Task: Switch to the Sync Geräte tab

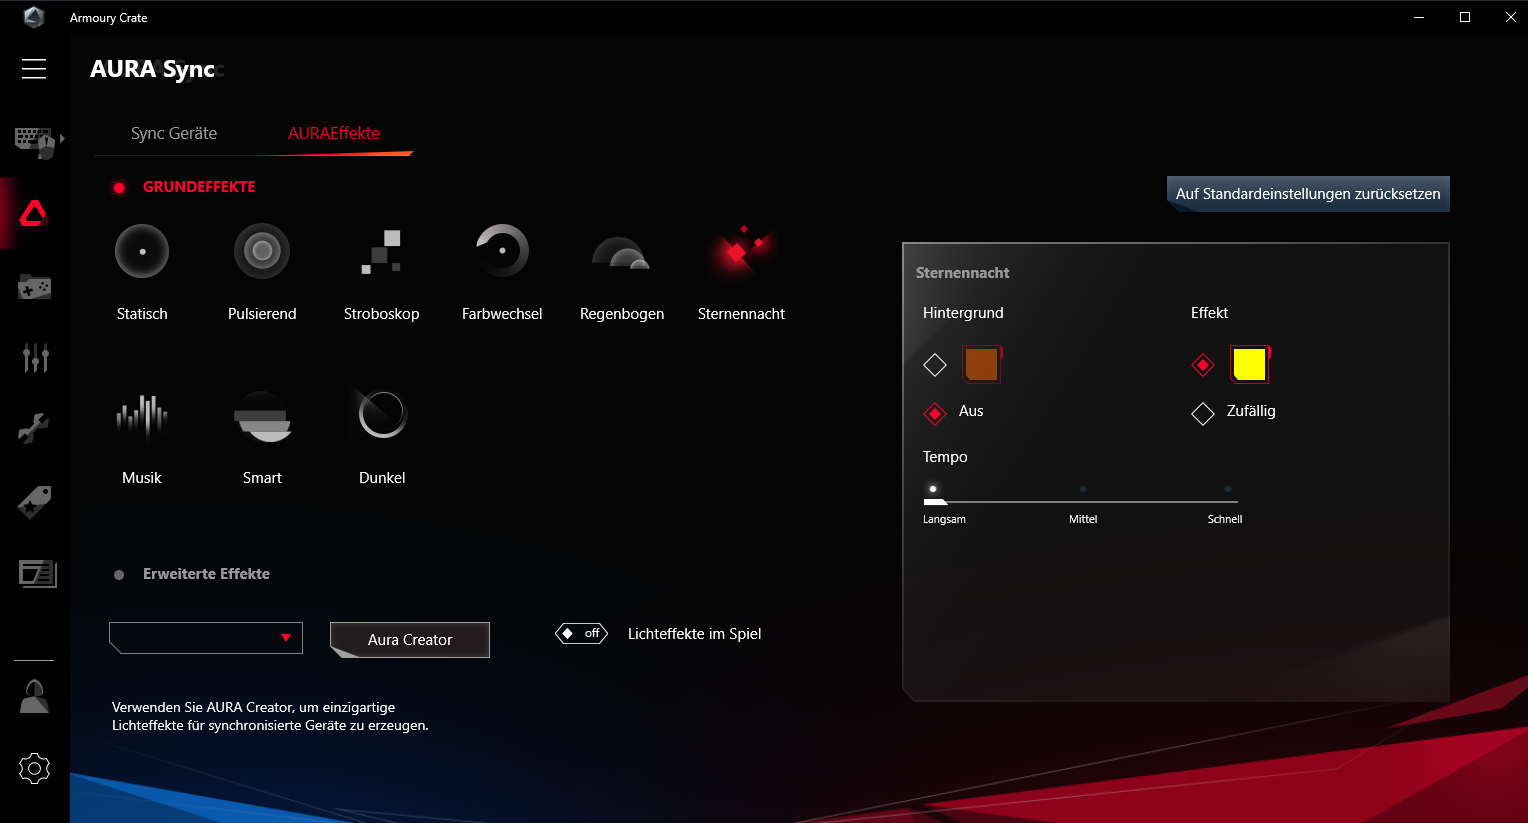Action: 174,133
